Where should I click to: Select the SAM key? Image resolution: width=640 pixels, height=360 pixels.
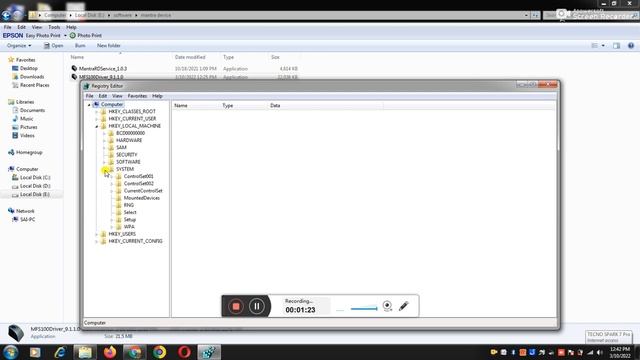[x=121, y=147]
